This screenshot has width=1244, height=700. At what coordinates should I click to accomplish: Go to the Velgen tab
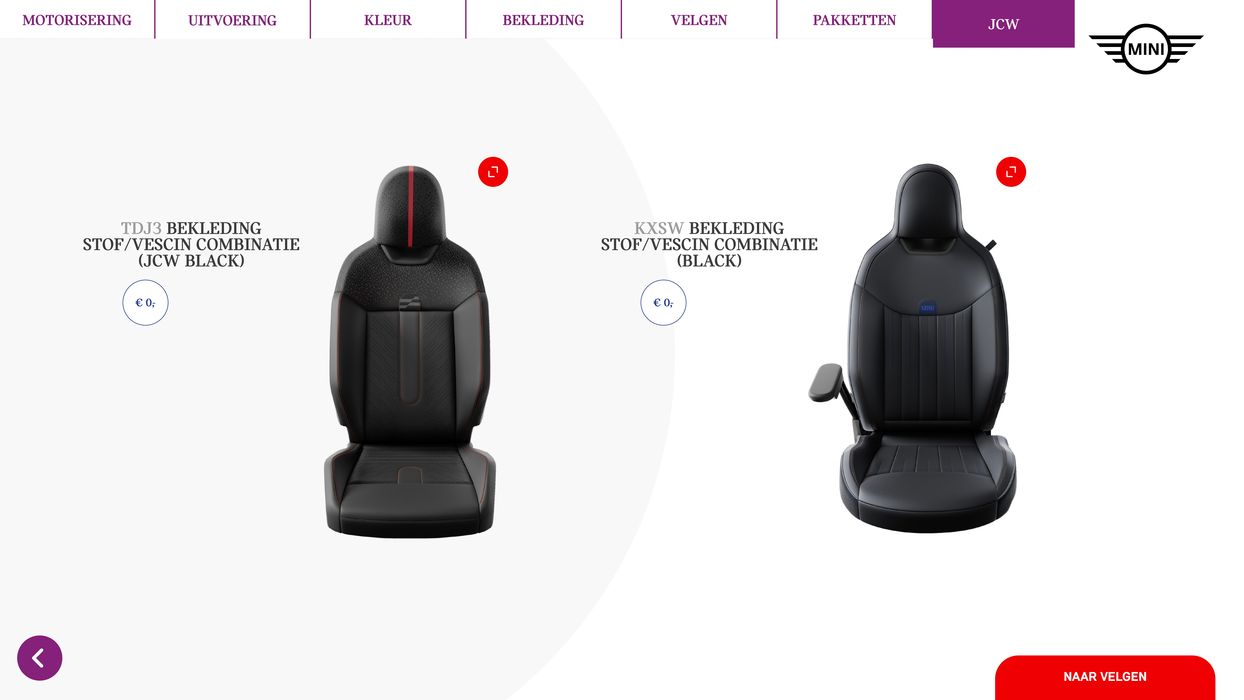(699, 20)
